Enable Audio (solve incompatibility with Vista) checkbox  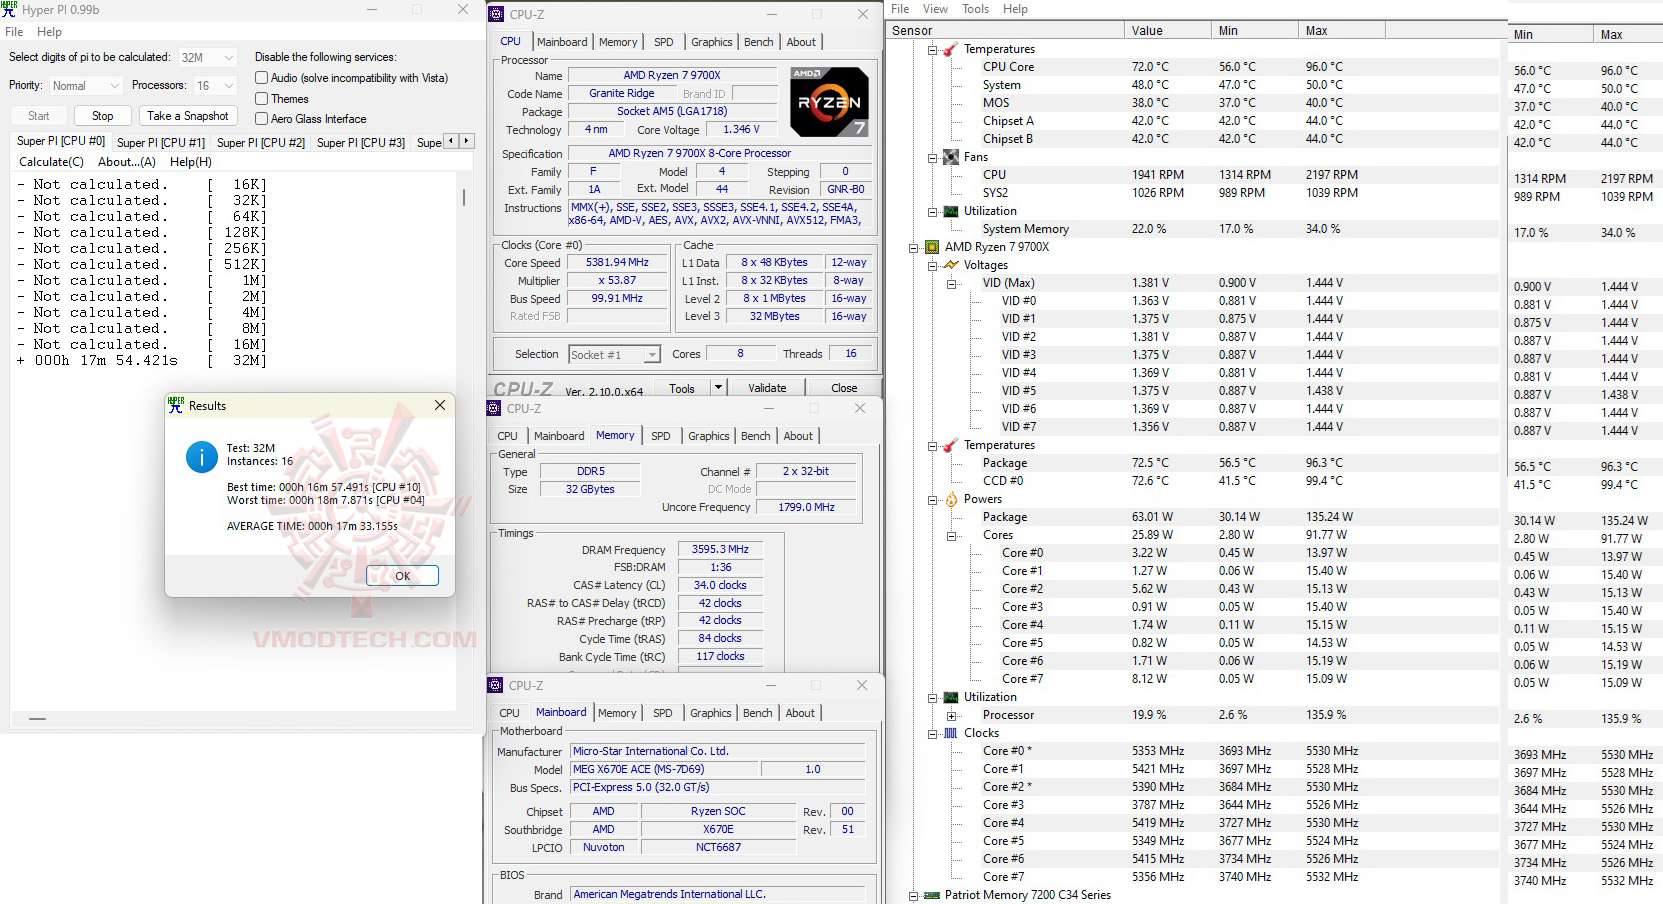pyautogui.click(x=261, y=78)
